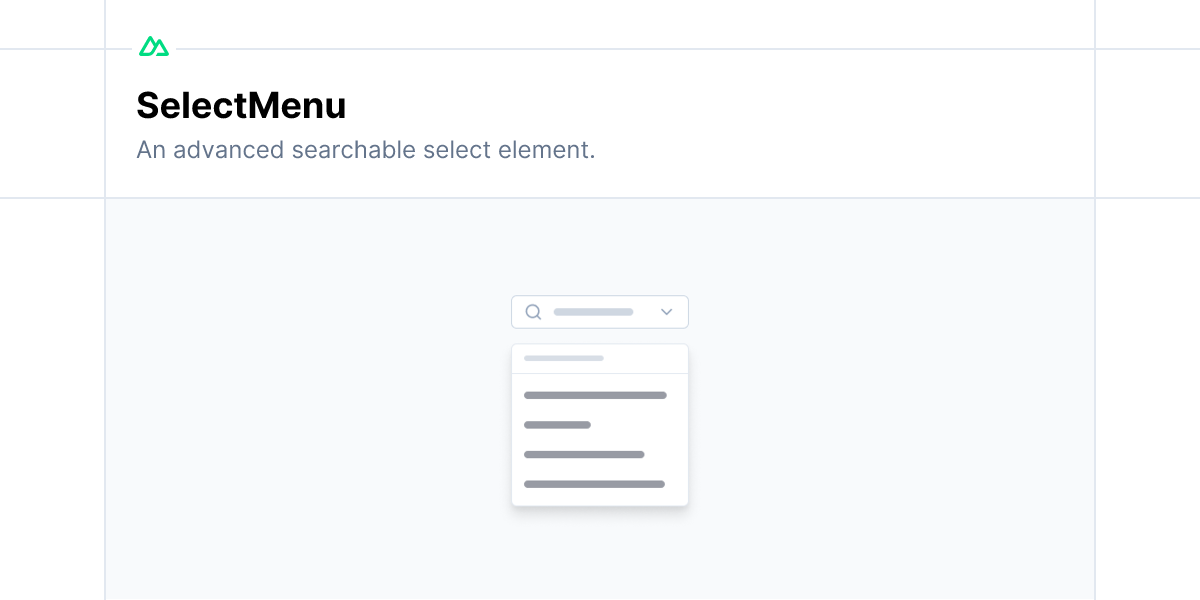This screenshot has height=600, width=1200.
Task: Focus the search field atop the dropdown list
Action: point(564,358)
